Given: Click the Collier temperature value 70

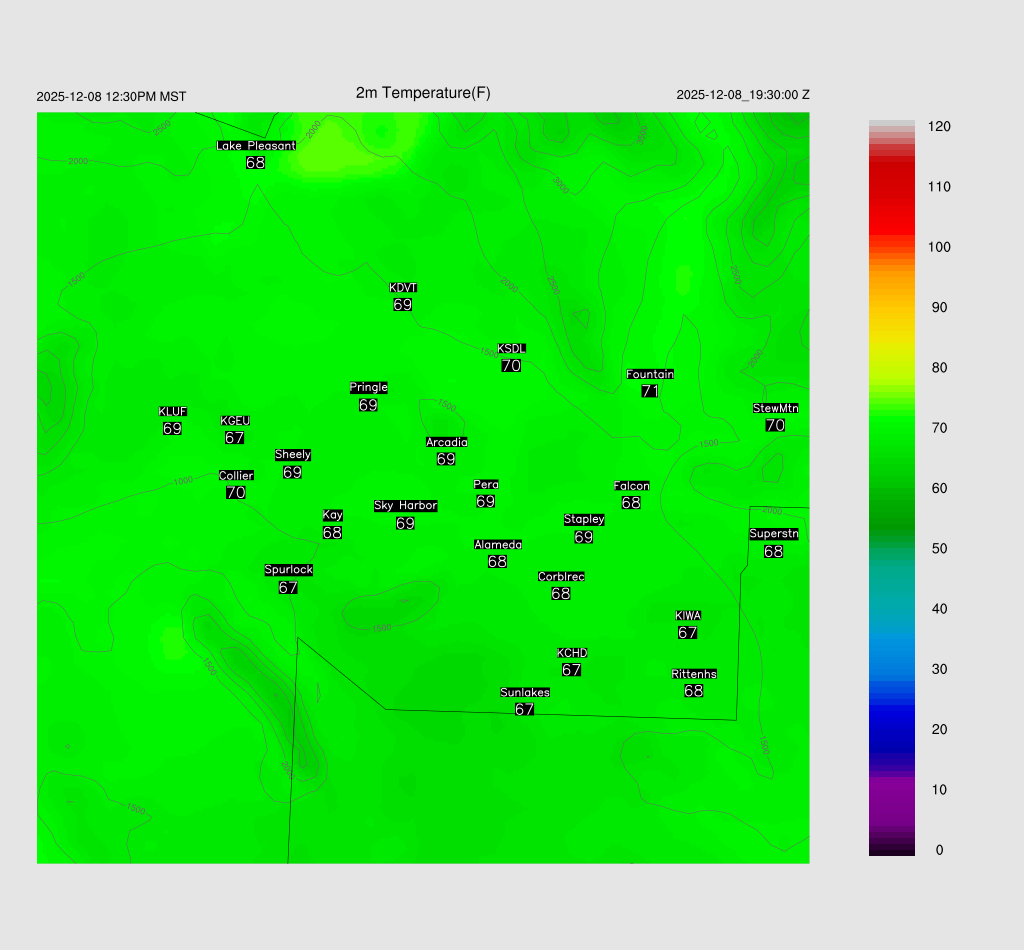Looking at the screenshot, I should [236, 493].
